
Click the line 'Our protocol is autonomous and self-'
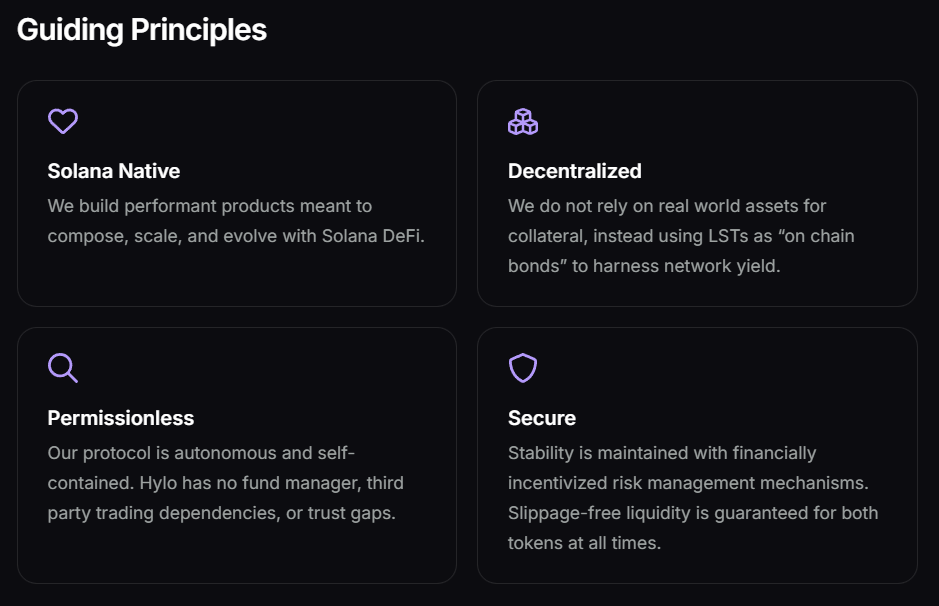pyautogui.click(x=201, y=453)
